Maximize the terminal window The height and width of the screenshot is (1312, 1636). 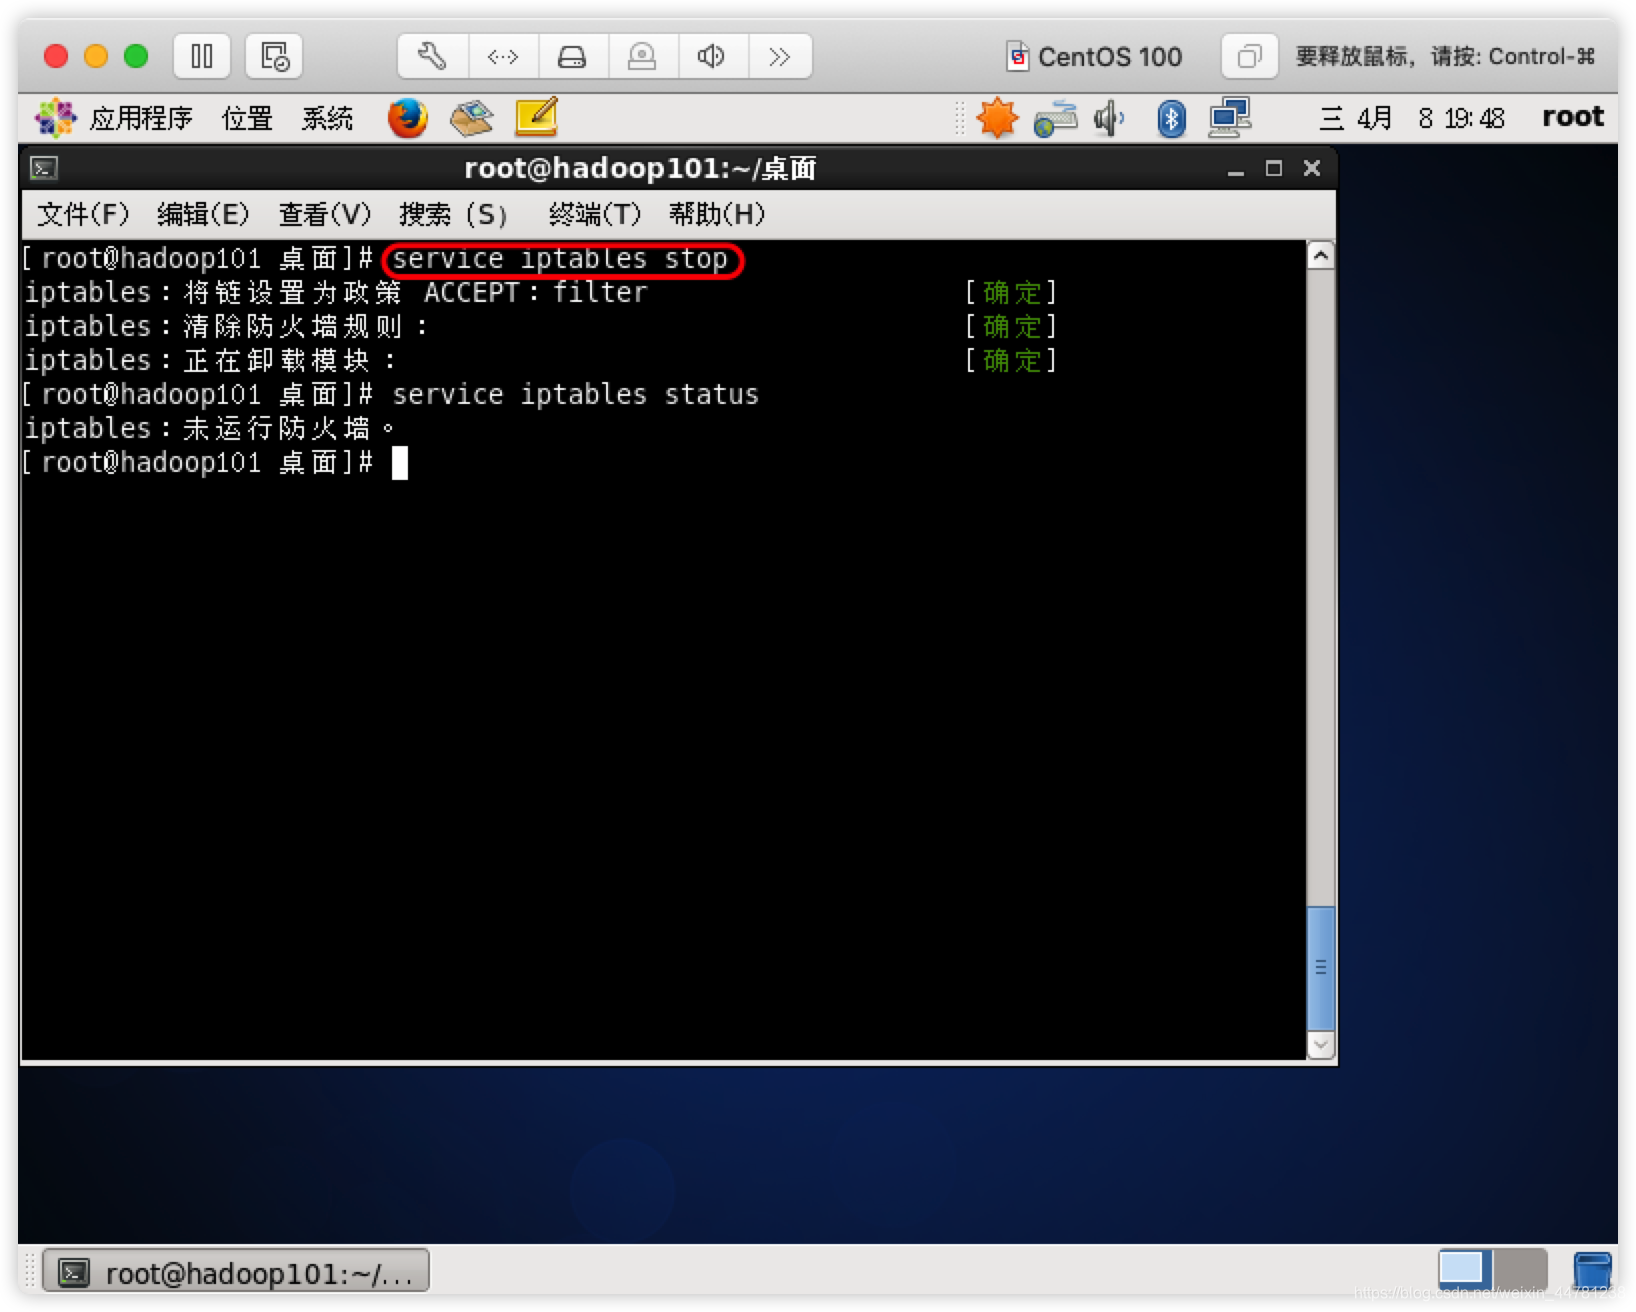pos(1273,168)
